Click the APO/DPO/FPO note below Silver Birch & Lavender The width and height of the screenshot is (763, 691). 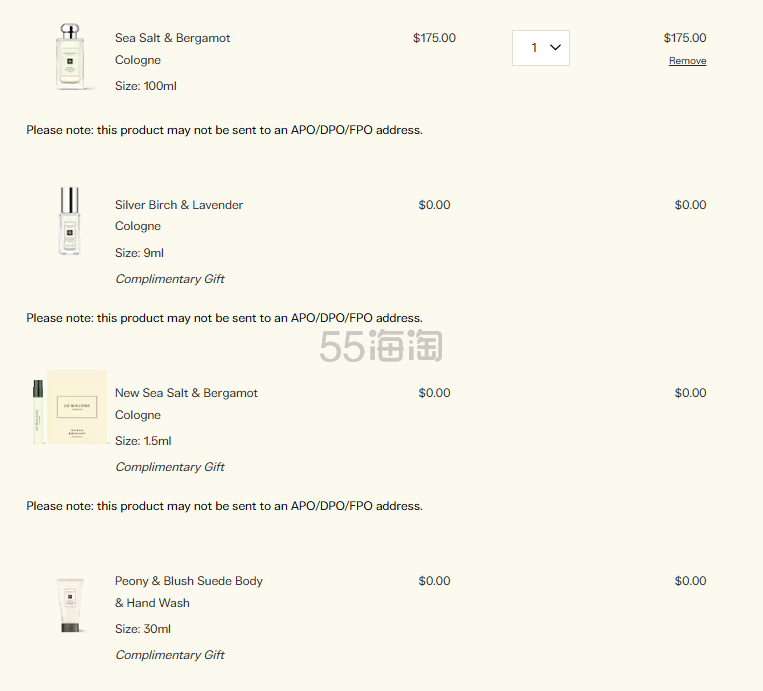224,318
